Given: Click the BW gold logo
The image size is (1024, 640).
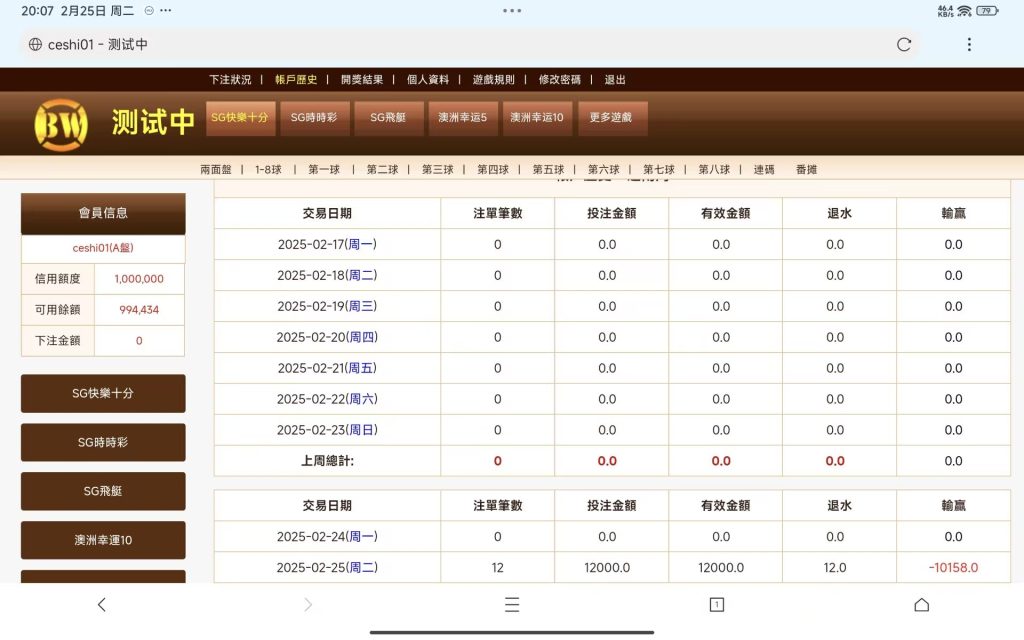Looking at the screenshot, I should pyautogui.click(x=61, y=124).
